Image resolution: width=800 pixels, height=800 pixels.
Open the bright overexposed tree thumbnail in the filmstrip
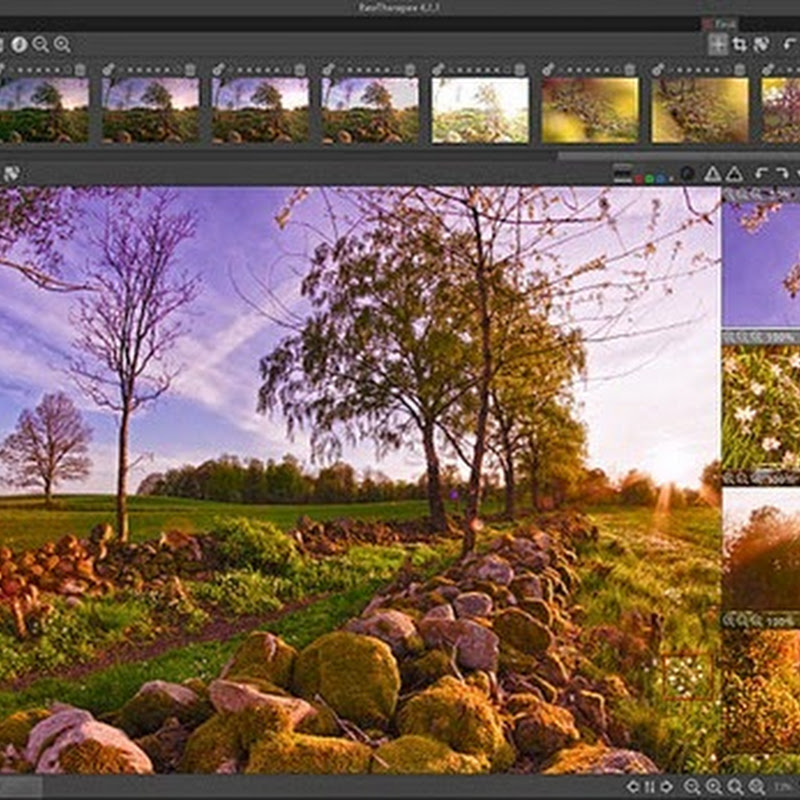479,110
